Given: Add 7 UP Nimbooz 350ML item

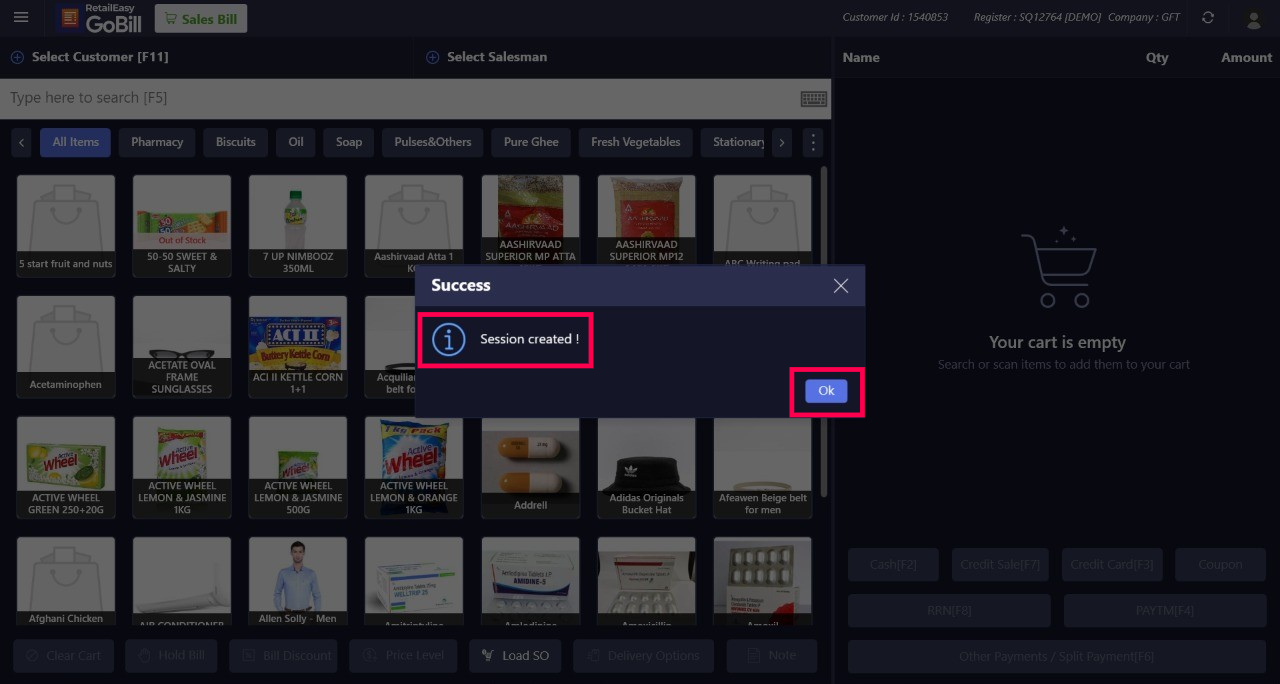Looking at the screenshot, I should 298,226.
